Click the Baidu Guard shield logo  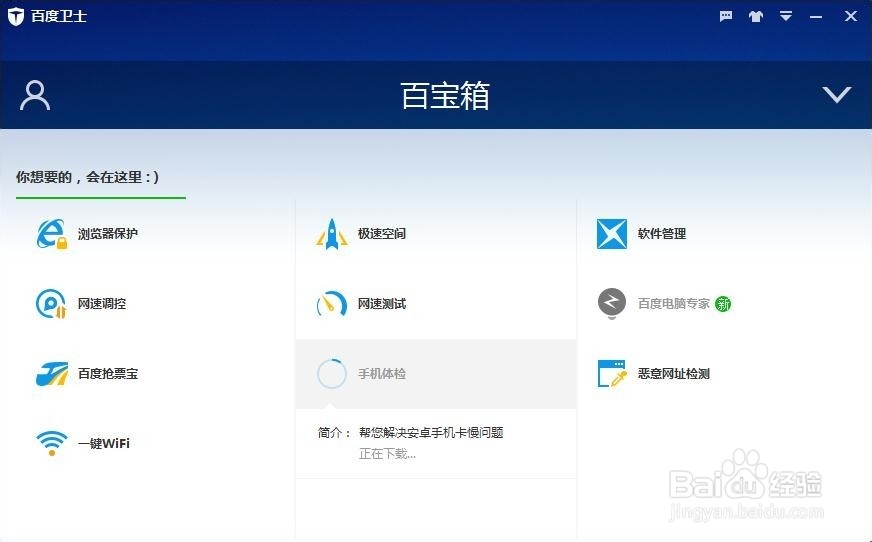click(16, 16)
